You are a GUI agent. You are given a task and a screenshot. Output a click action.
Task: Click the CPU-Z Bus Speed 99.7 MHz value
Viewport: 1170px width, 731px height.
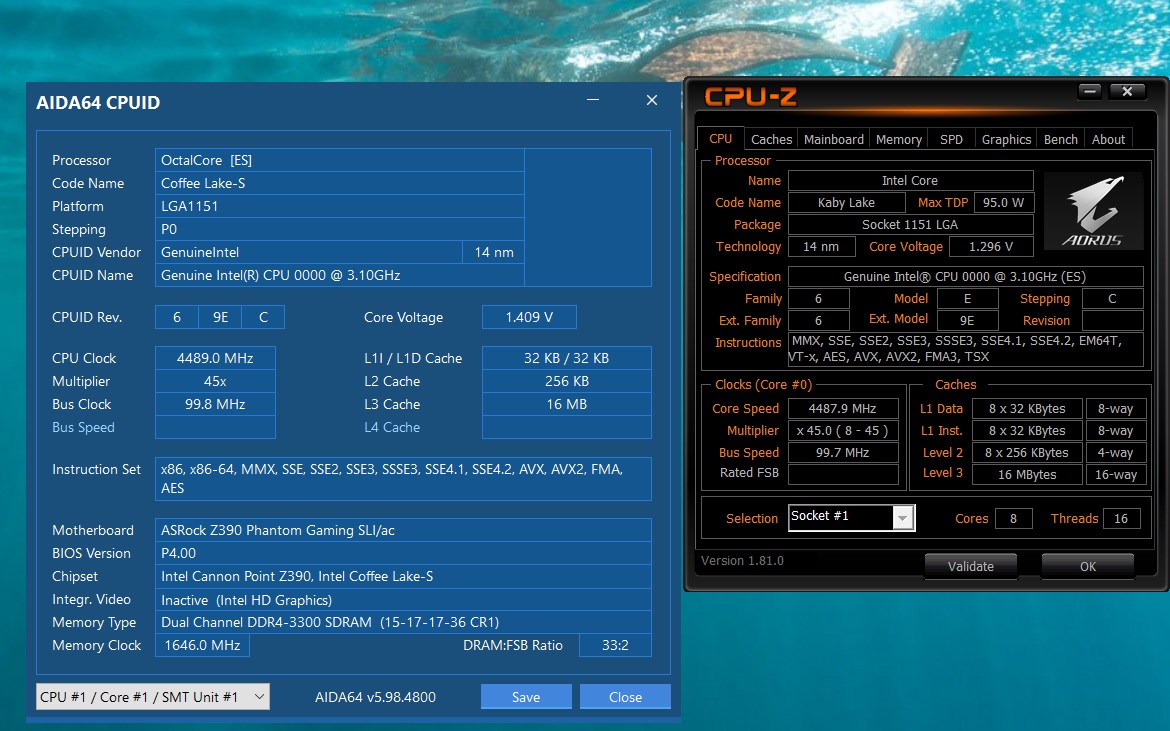pyautogui.click(x=842, y=453)
